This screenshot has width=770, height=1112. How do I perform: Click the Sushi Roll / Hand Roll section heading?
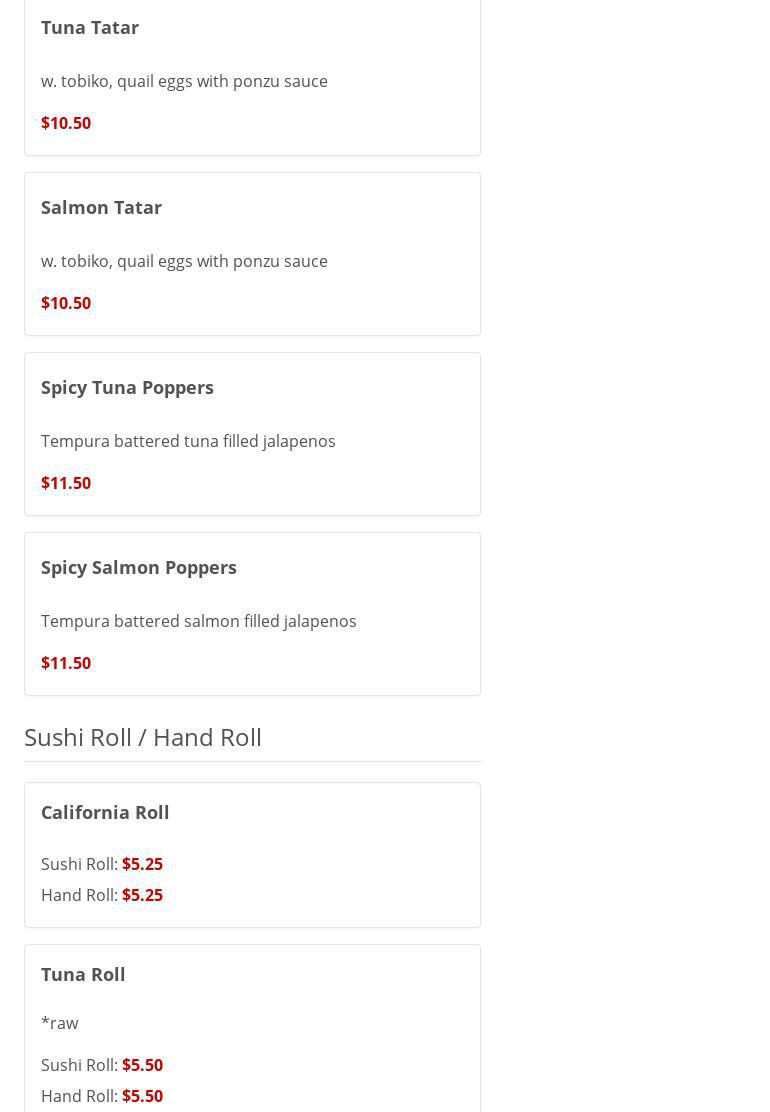pos(143,737)
